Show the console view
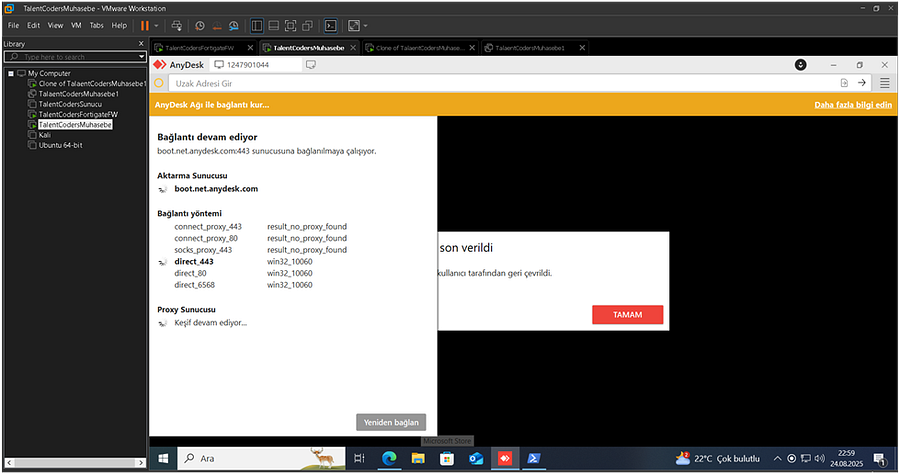Image resolution: width=900 pixels, height=474 pixels. [331, 26]
